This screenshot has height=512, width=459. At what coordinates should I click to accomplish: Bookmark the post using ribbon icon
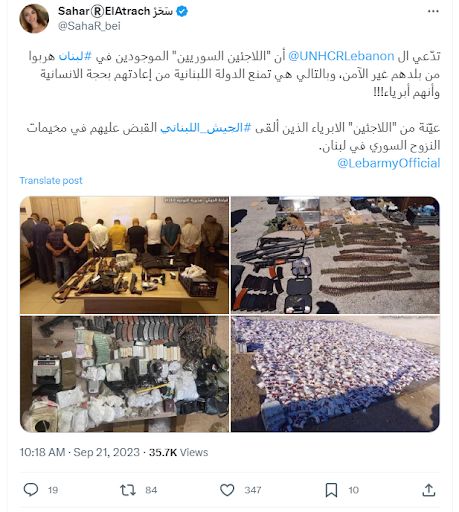click(331, 490)
